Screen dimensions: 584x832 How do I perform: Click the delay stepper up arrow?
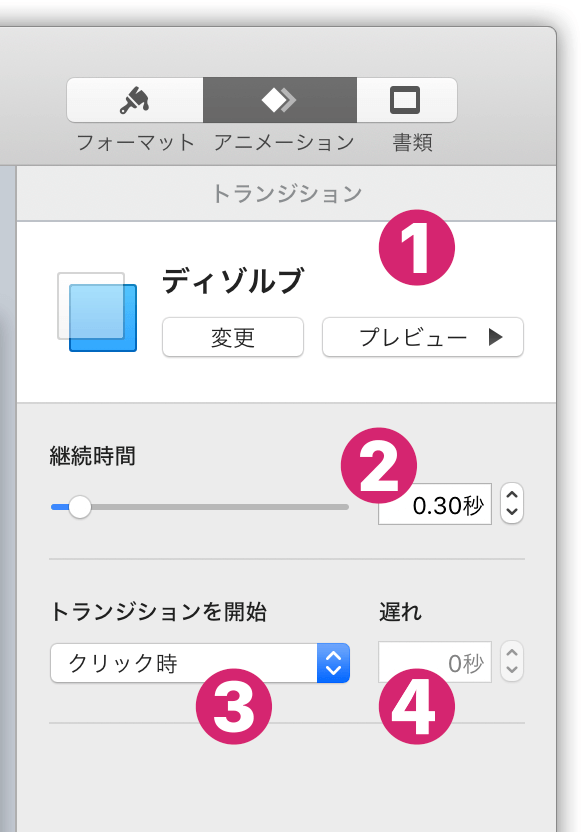[x=512, y=653]
